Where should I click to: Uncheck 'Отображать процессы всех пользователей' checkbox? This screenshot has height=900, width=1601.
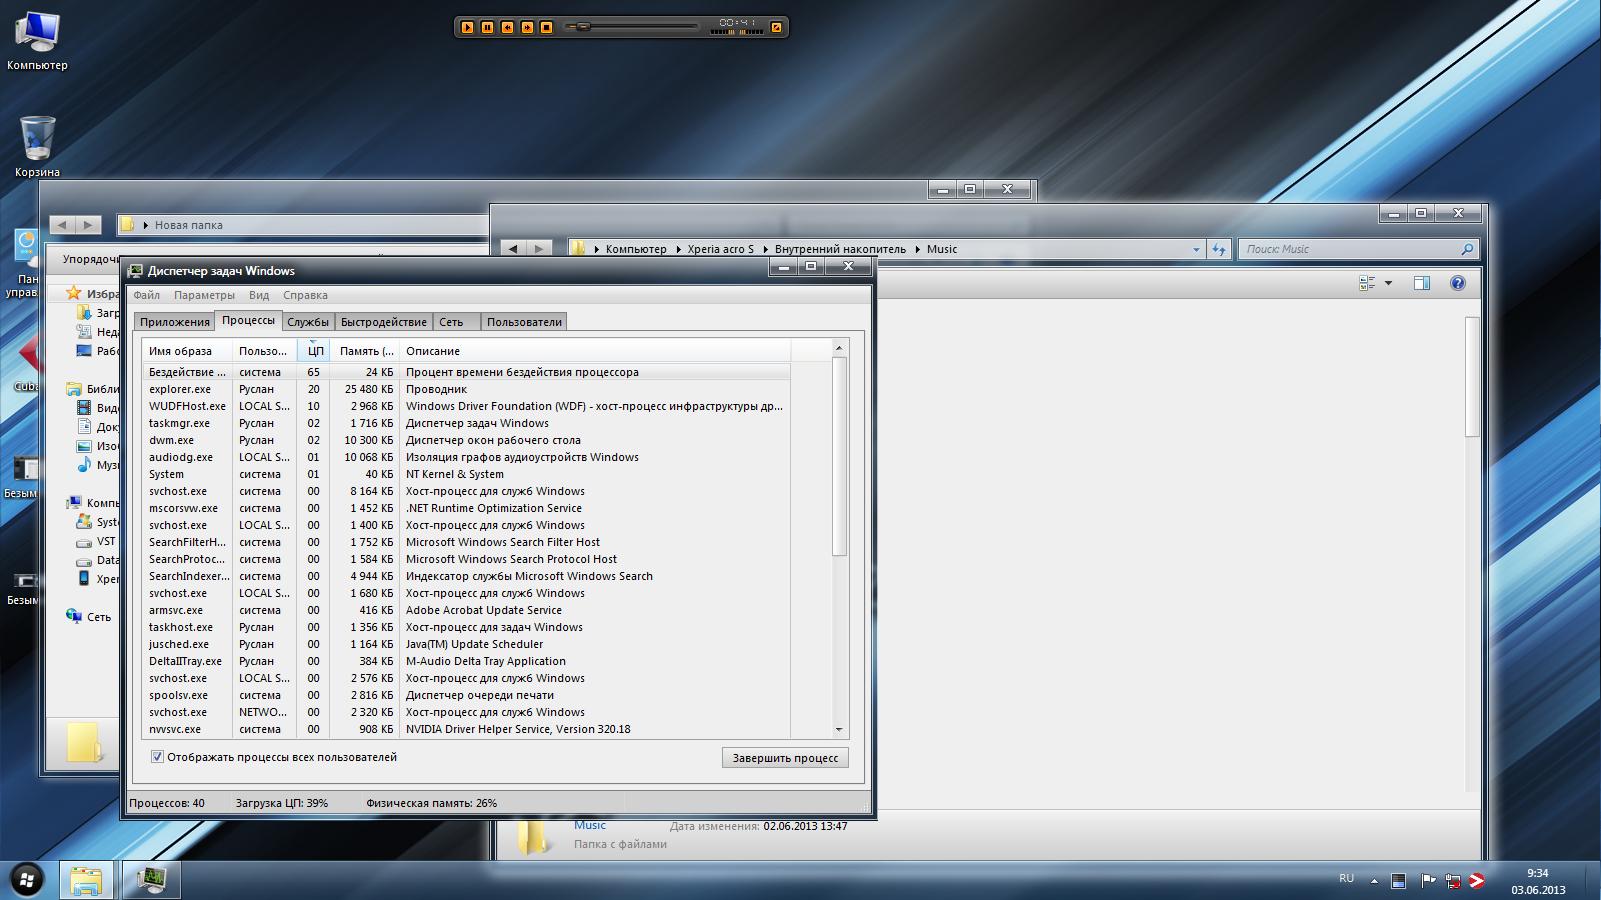(157, 757)
